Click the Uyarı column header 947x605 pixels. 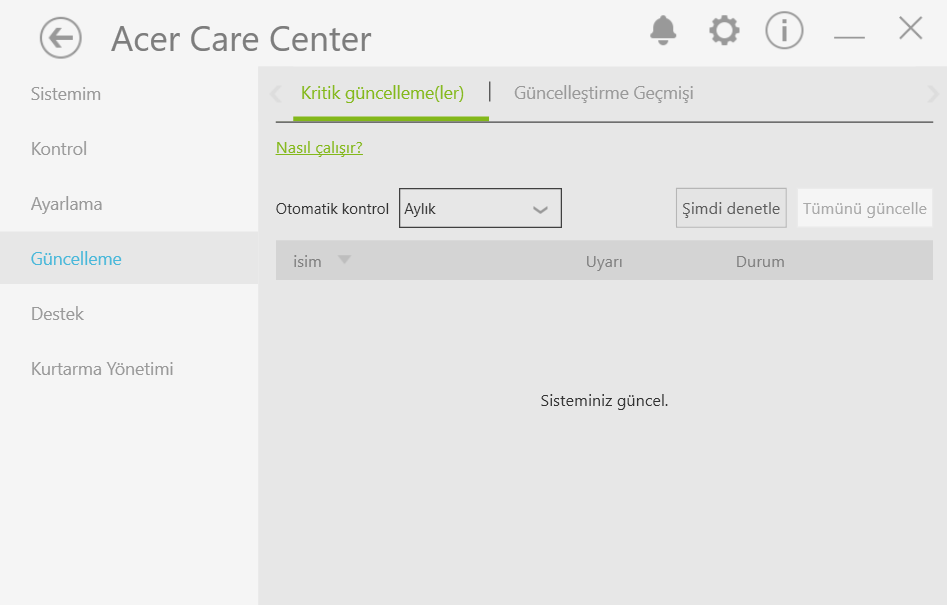tap(604, 262)
